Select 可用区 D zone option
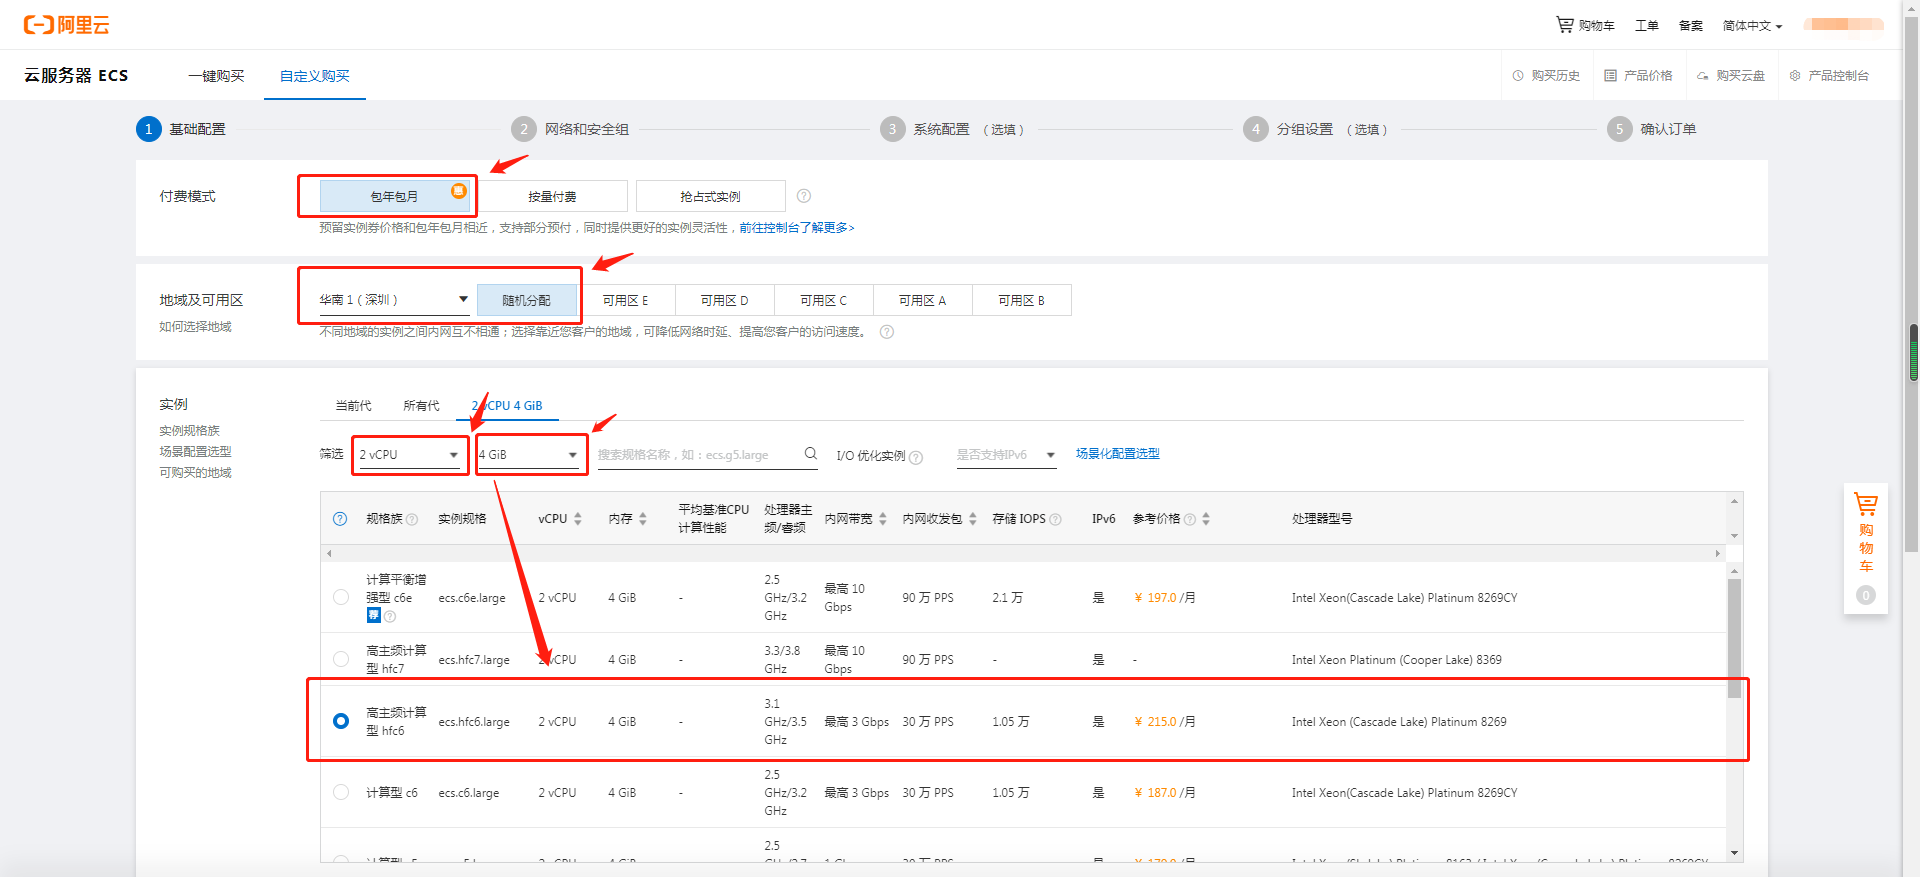Viewport: 1920px width, 877px height. coord(725,300)
